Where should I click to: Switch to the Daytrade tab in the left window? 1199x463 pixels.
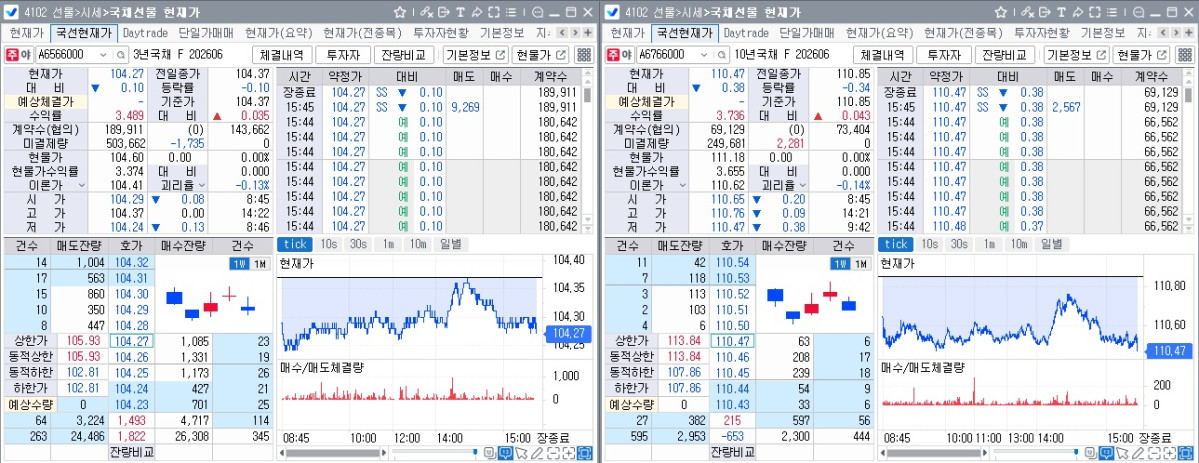[145, 33]
